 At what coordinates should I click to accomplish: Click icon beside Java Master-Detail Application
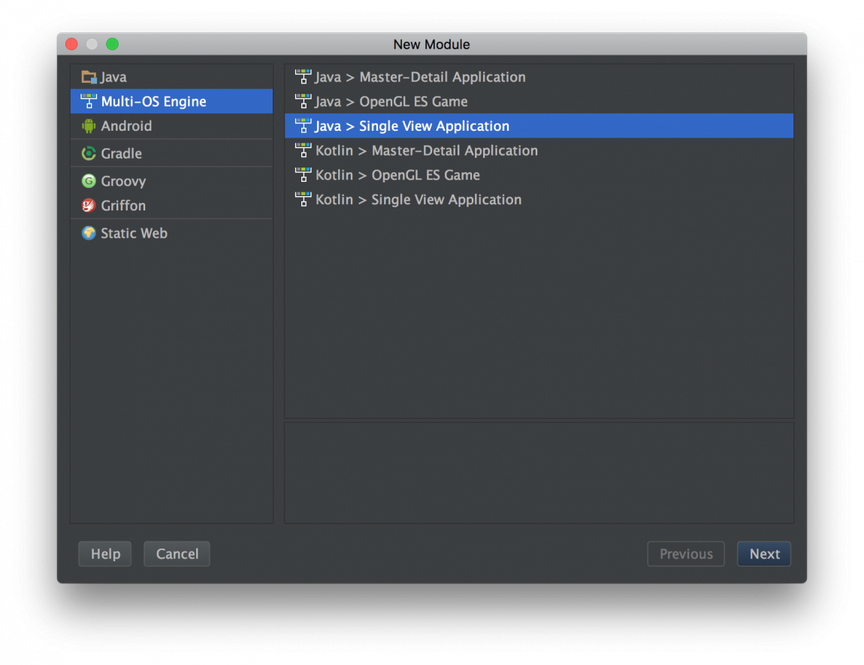(x=303, y=77)
